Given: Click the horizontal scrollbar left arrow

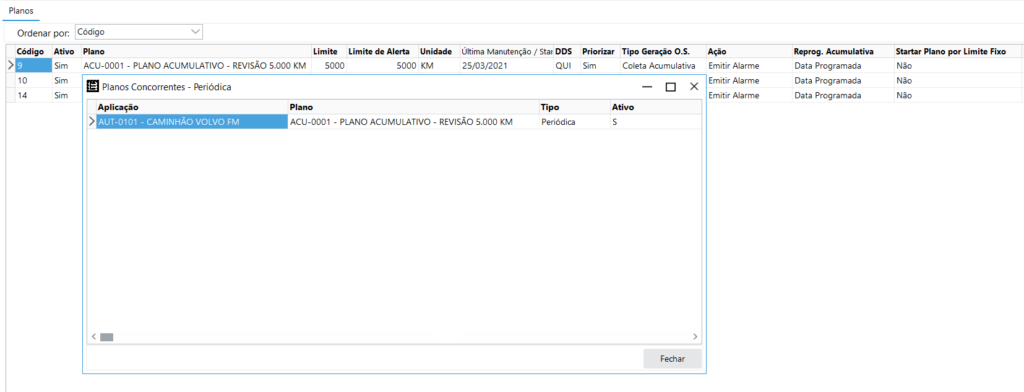Looking at the screenshot, I should pyautogui.click(x=93, y=337).
